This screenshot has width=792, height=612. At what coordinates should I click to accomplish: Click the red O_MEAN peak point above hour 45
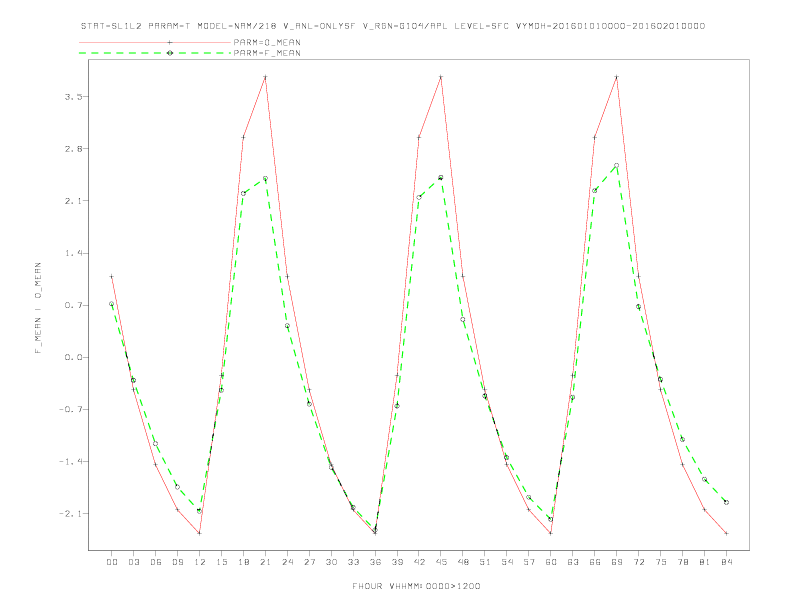click(441, 77)
